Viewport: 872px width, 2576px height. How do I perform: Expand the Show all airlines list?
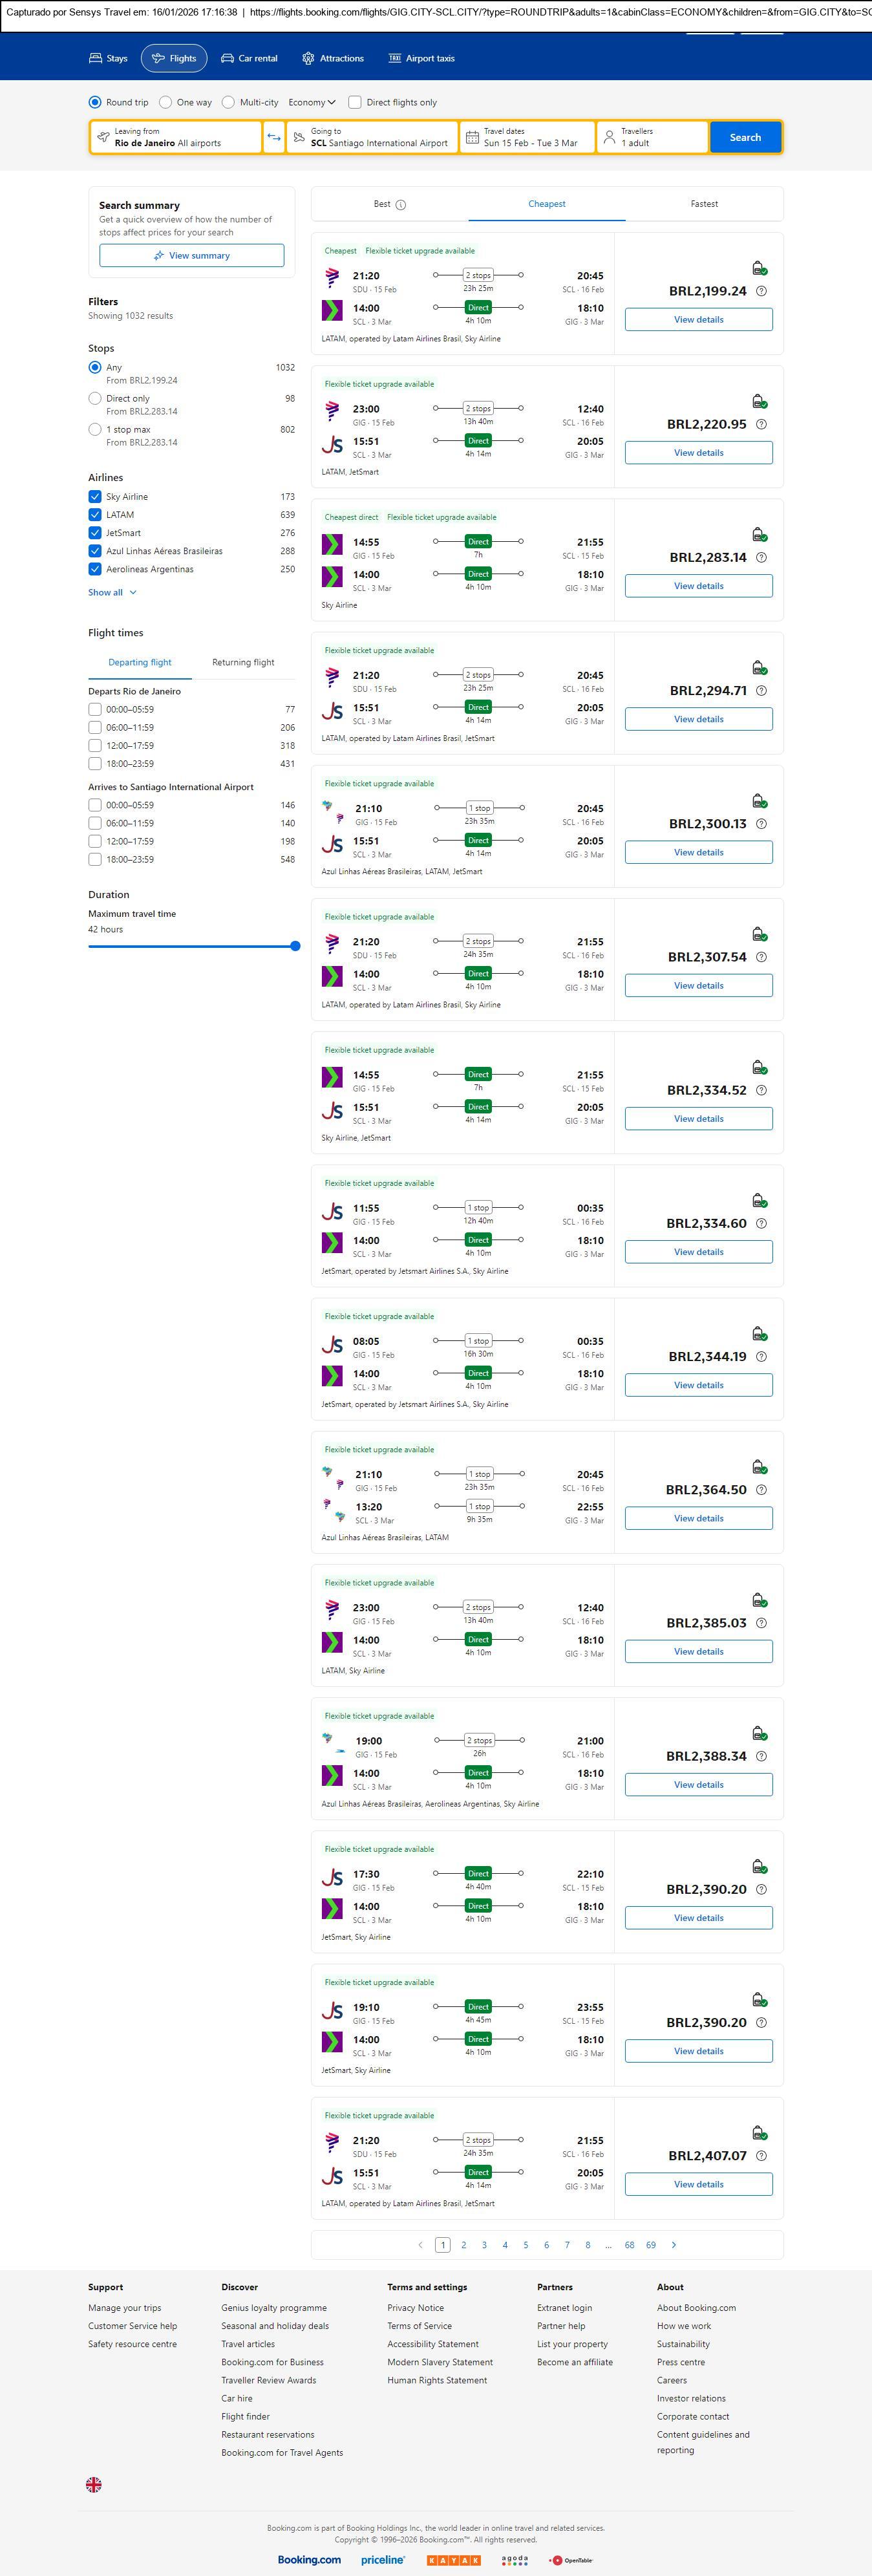point(112,592)
